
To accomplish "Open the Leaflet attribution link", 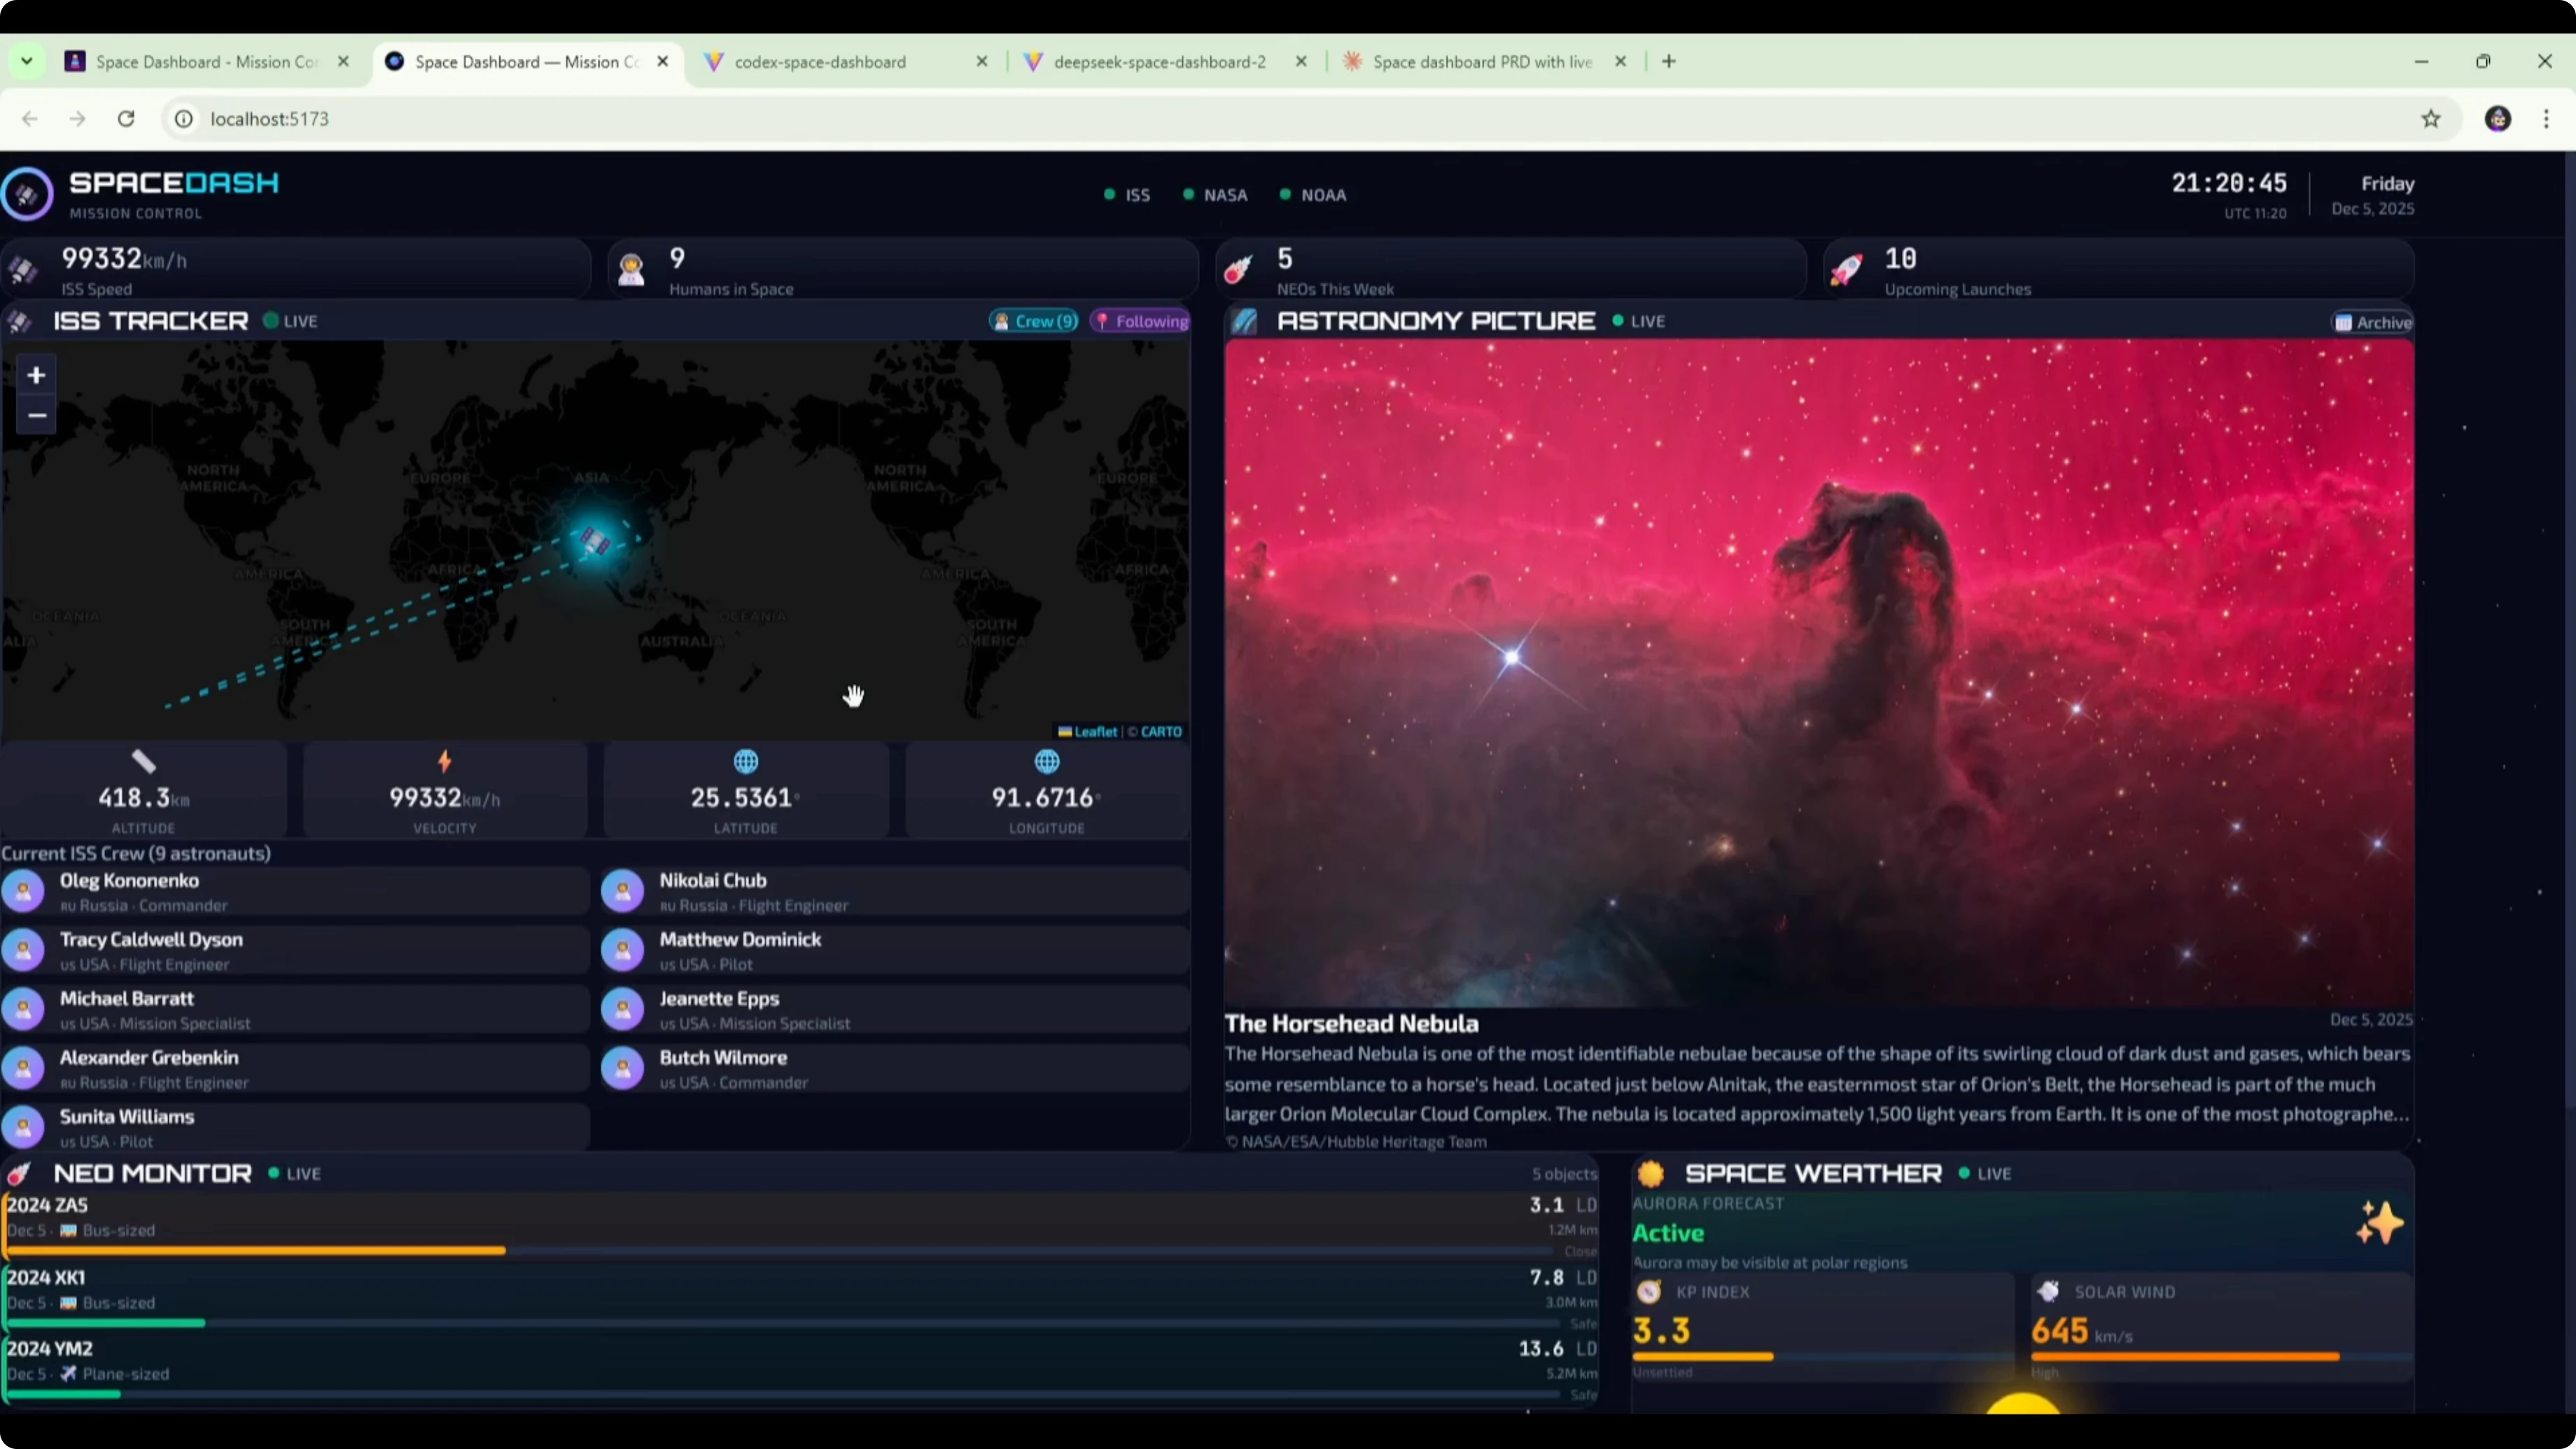I will pyautogui.click(x=1095, y=732).
